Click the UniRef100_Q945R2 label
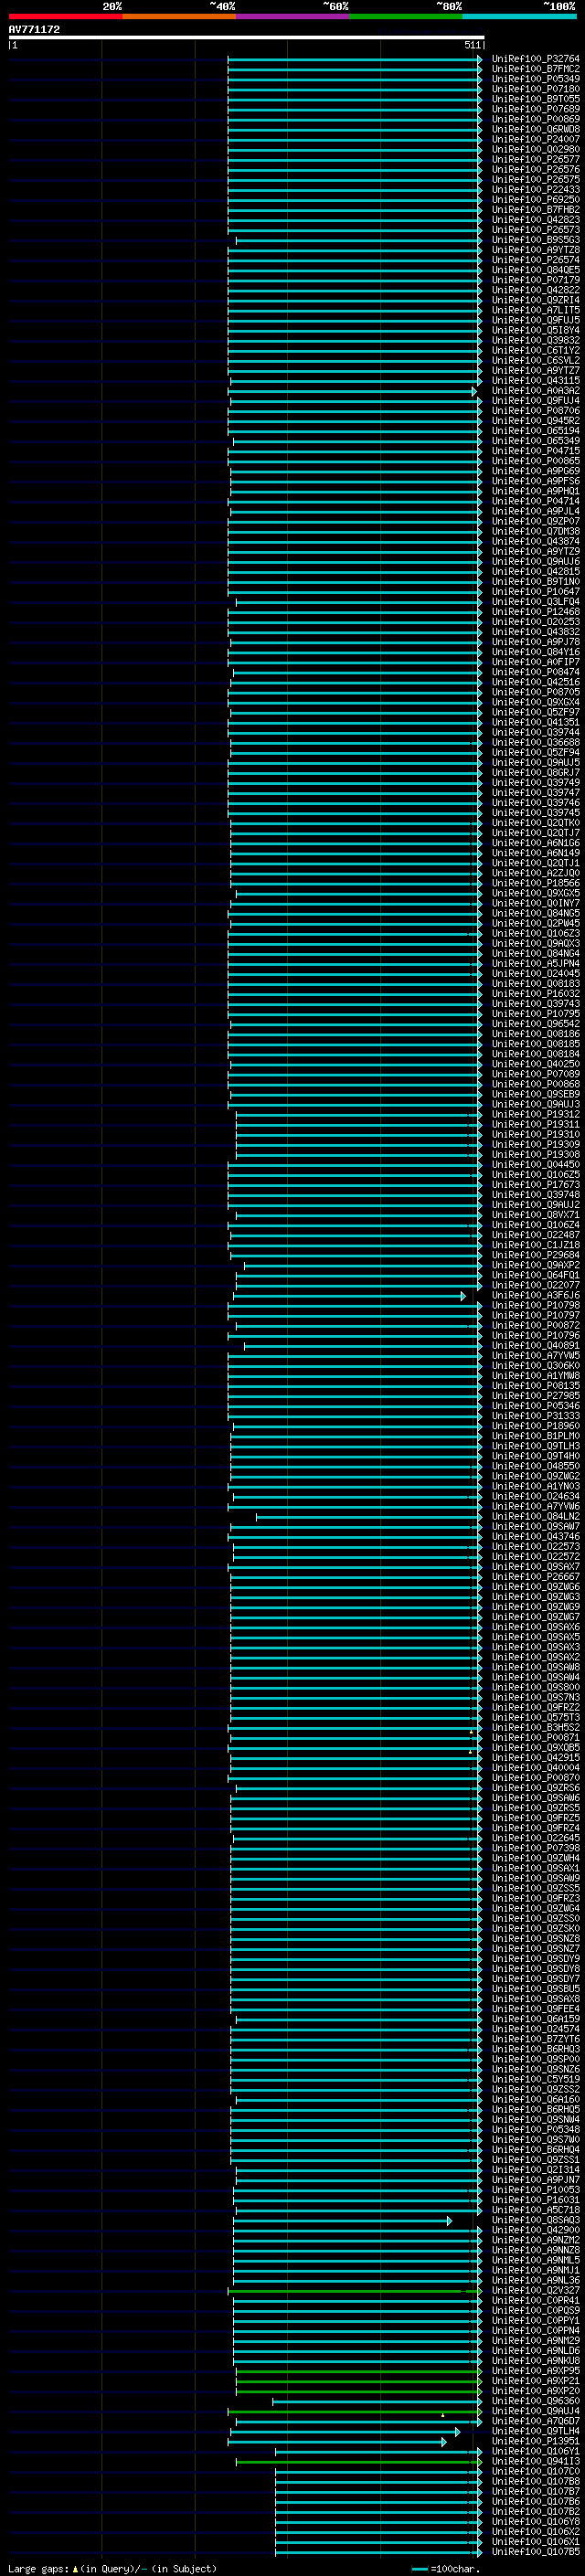The image size is (585, 2576). point(536,421)
